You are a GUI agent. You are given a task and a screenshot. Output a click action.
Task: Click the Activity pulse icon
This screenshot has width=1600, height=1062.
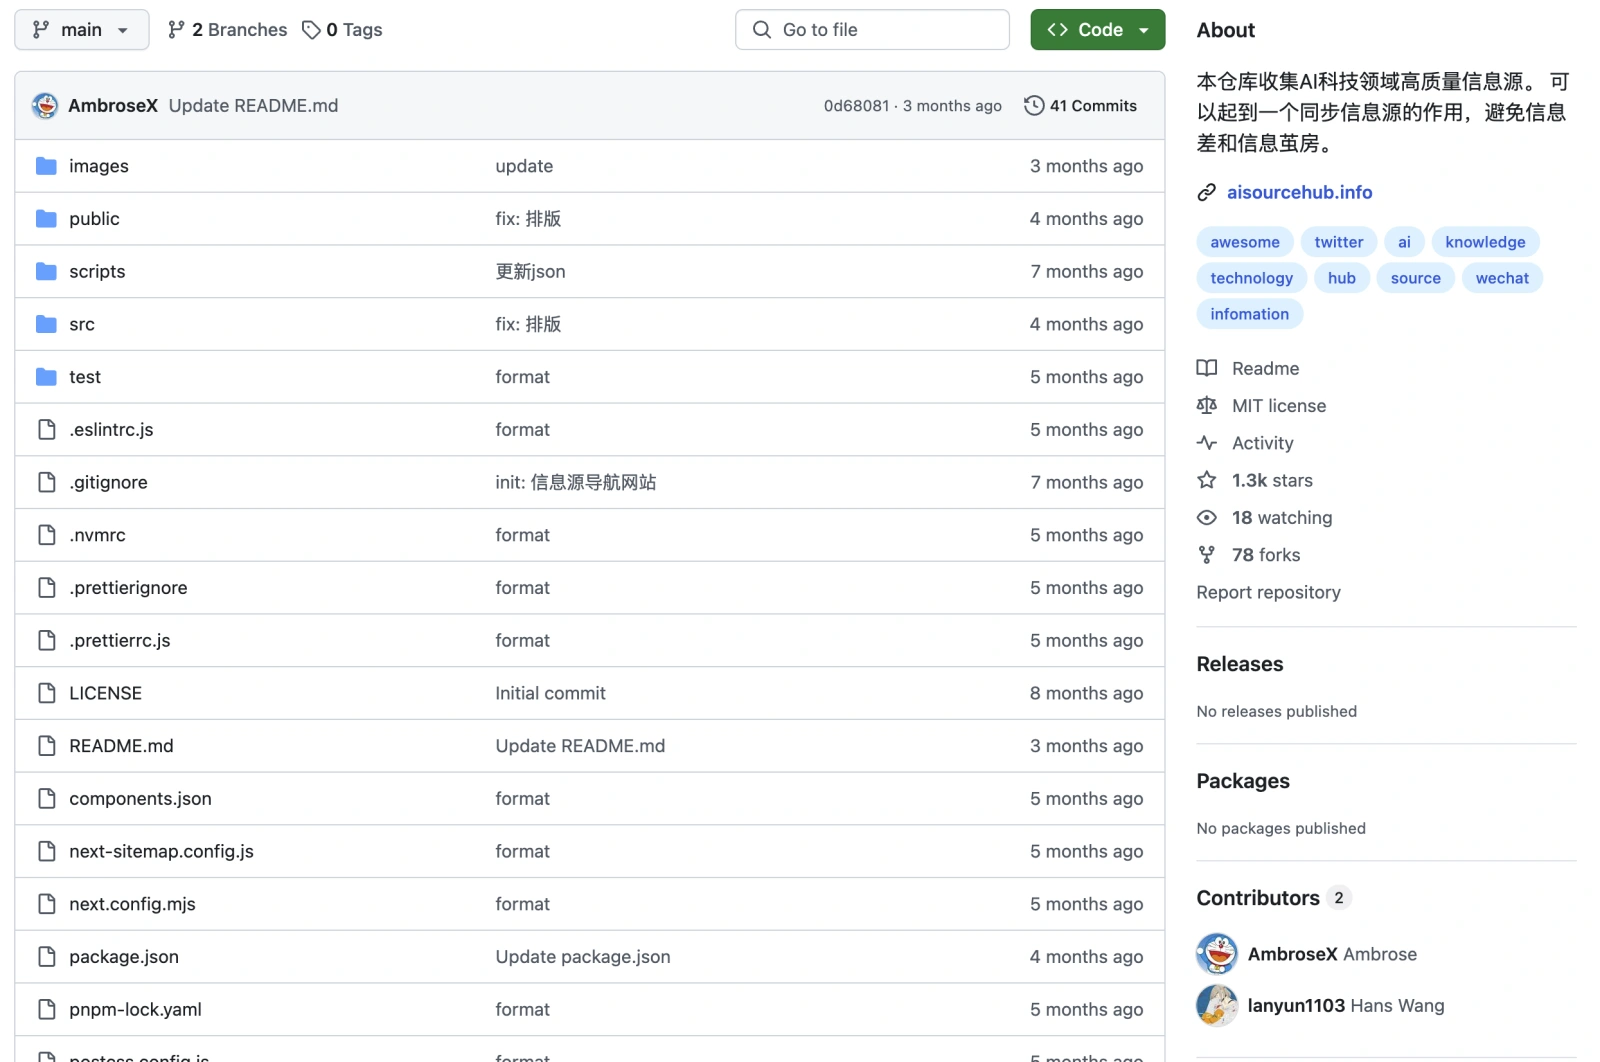point(1207,443)
